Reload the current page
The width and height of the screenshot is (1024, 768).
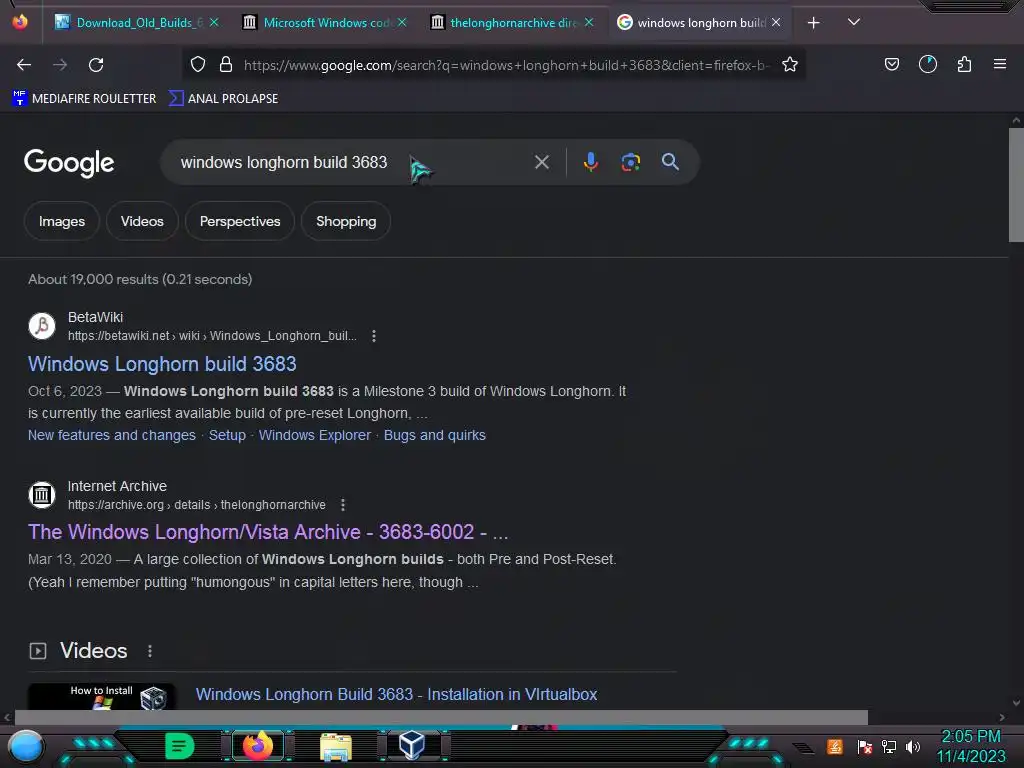pyautogui.click(x=96, y=65)
